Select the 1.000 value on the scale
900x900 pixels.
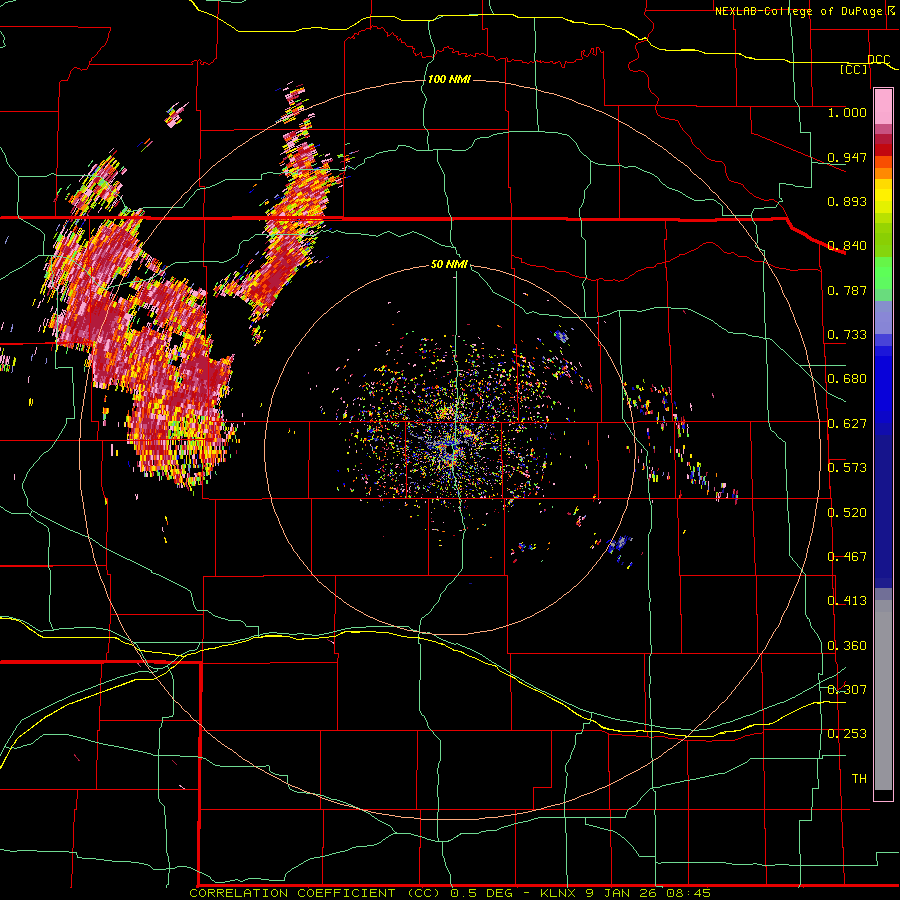point(847,112)
